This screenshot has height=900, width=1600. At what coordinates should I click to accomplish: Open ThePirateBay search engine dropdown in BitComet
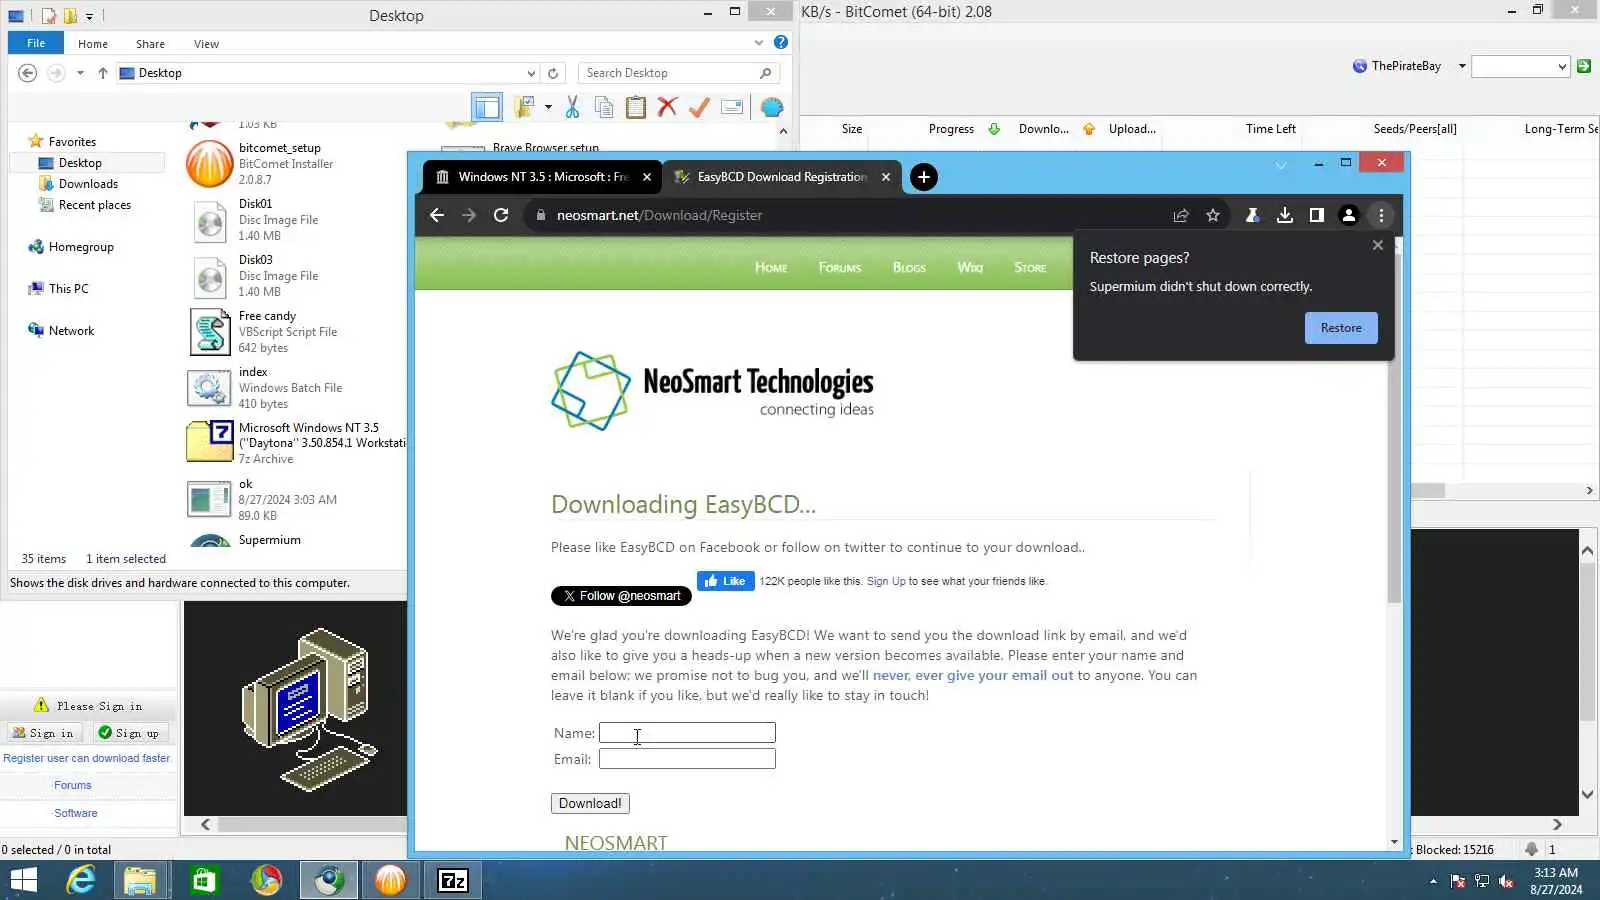[x=1462, y=66]
